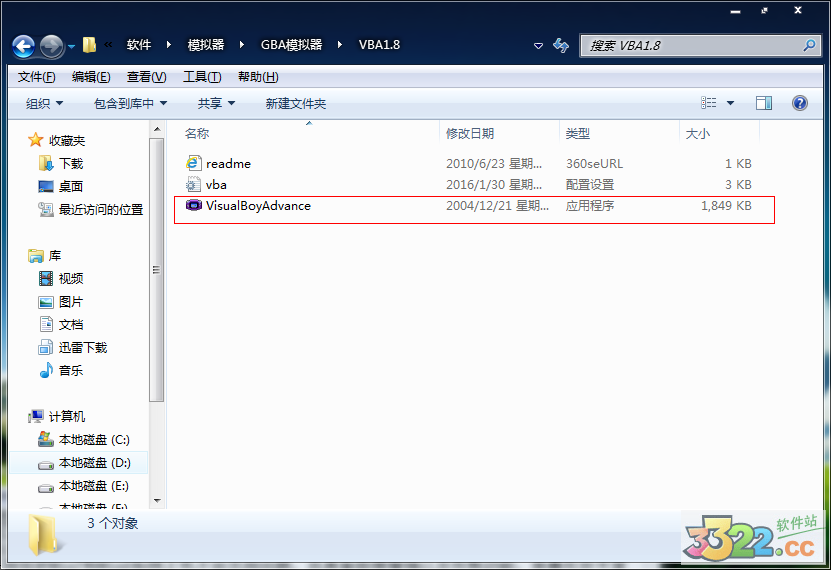Select 软件 breadcrumb in address bar
This screenshot has height=570, width=831.
pos(139,44)
